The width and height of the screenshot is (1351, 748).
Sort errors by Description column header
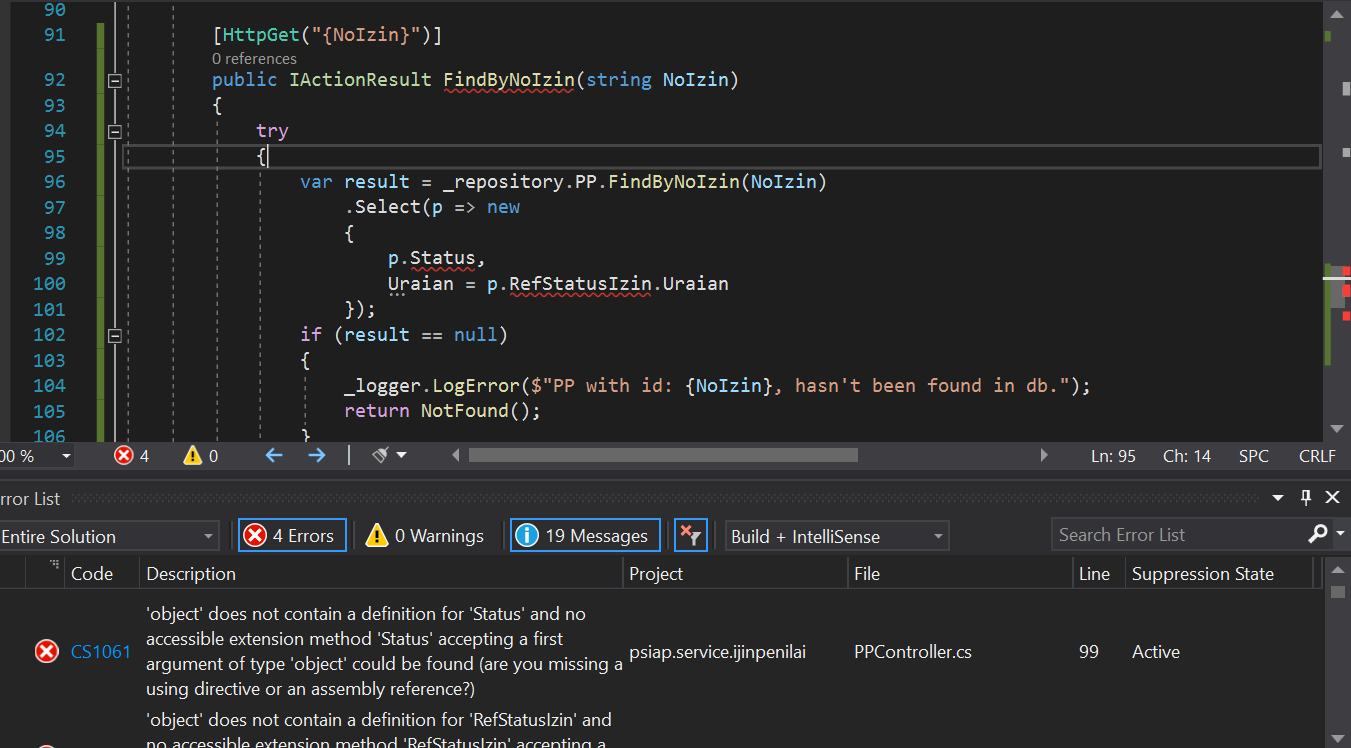pos(191,574)
